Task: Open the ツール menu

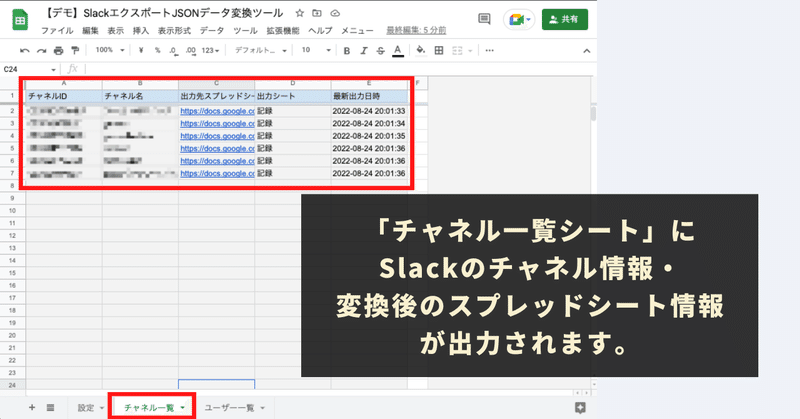Action: 245,31
